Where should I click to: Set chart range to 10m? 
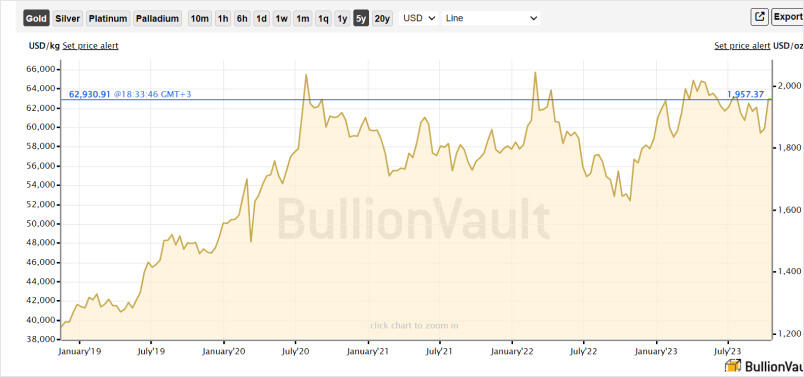[x=199, y=18]
